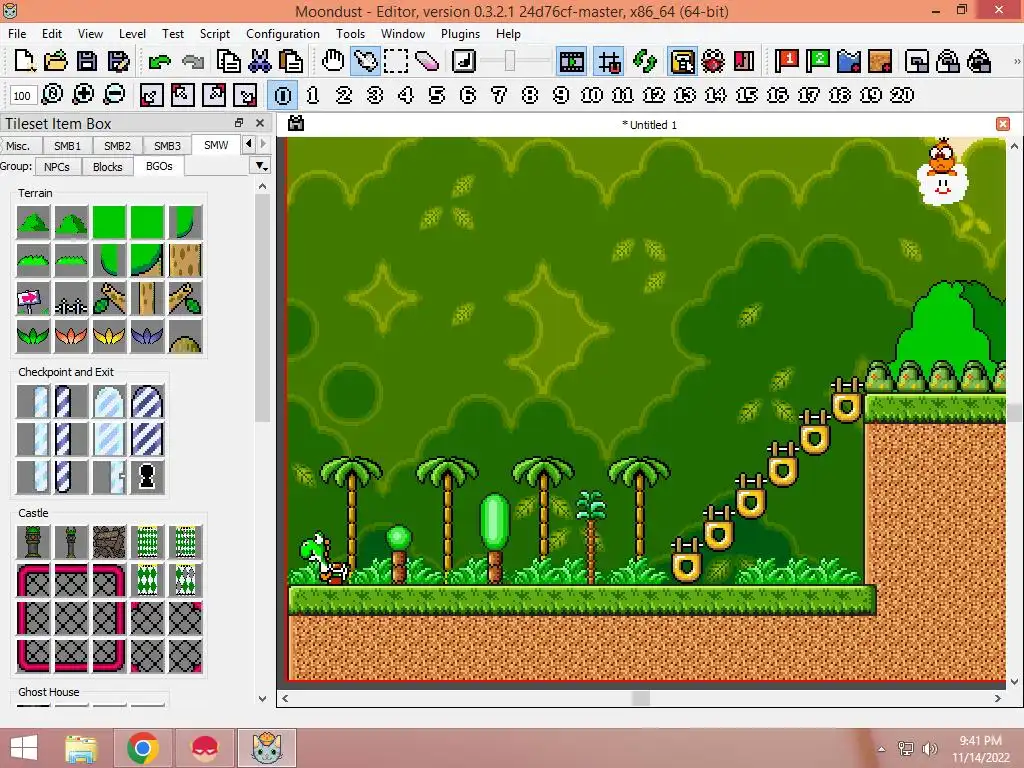Expand the toolbar overflow chevron
The height and width of the screenshot is (768, 1024).
(1016, 61)
